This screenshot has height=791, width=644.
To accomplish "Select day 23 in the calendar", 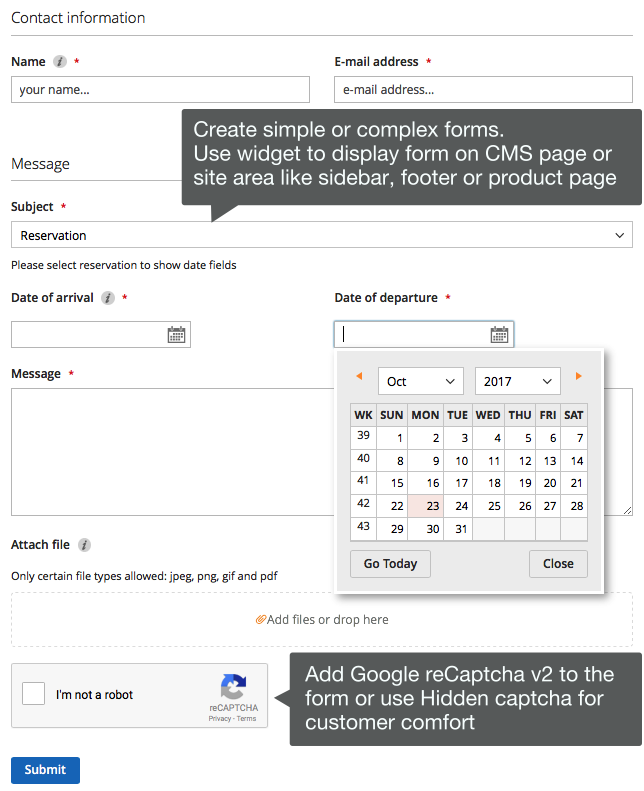I will pyautogui.click(x=432, y=506).
